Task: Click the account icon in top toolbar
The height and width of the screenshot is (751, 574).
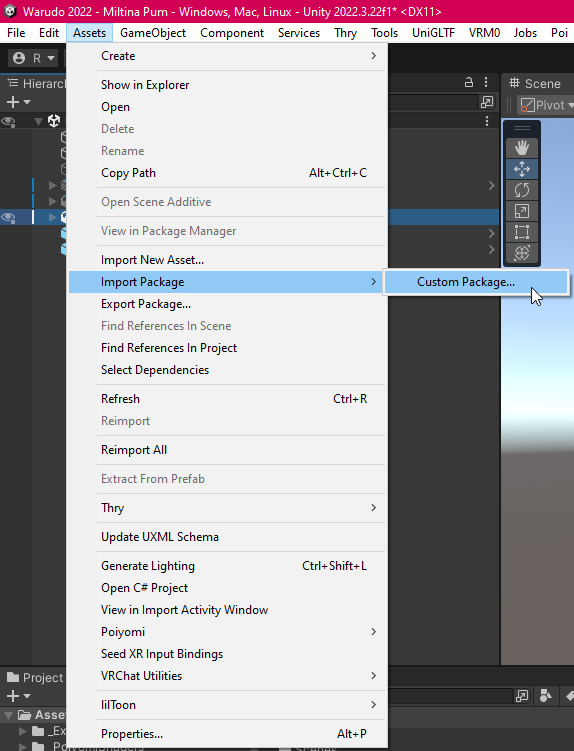Action: [19, 58]
